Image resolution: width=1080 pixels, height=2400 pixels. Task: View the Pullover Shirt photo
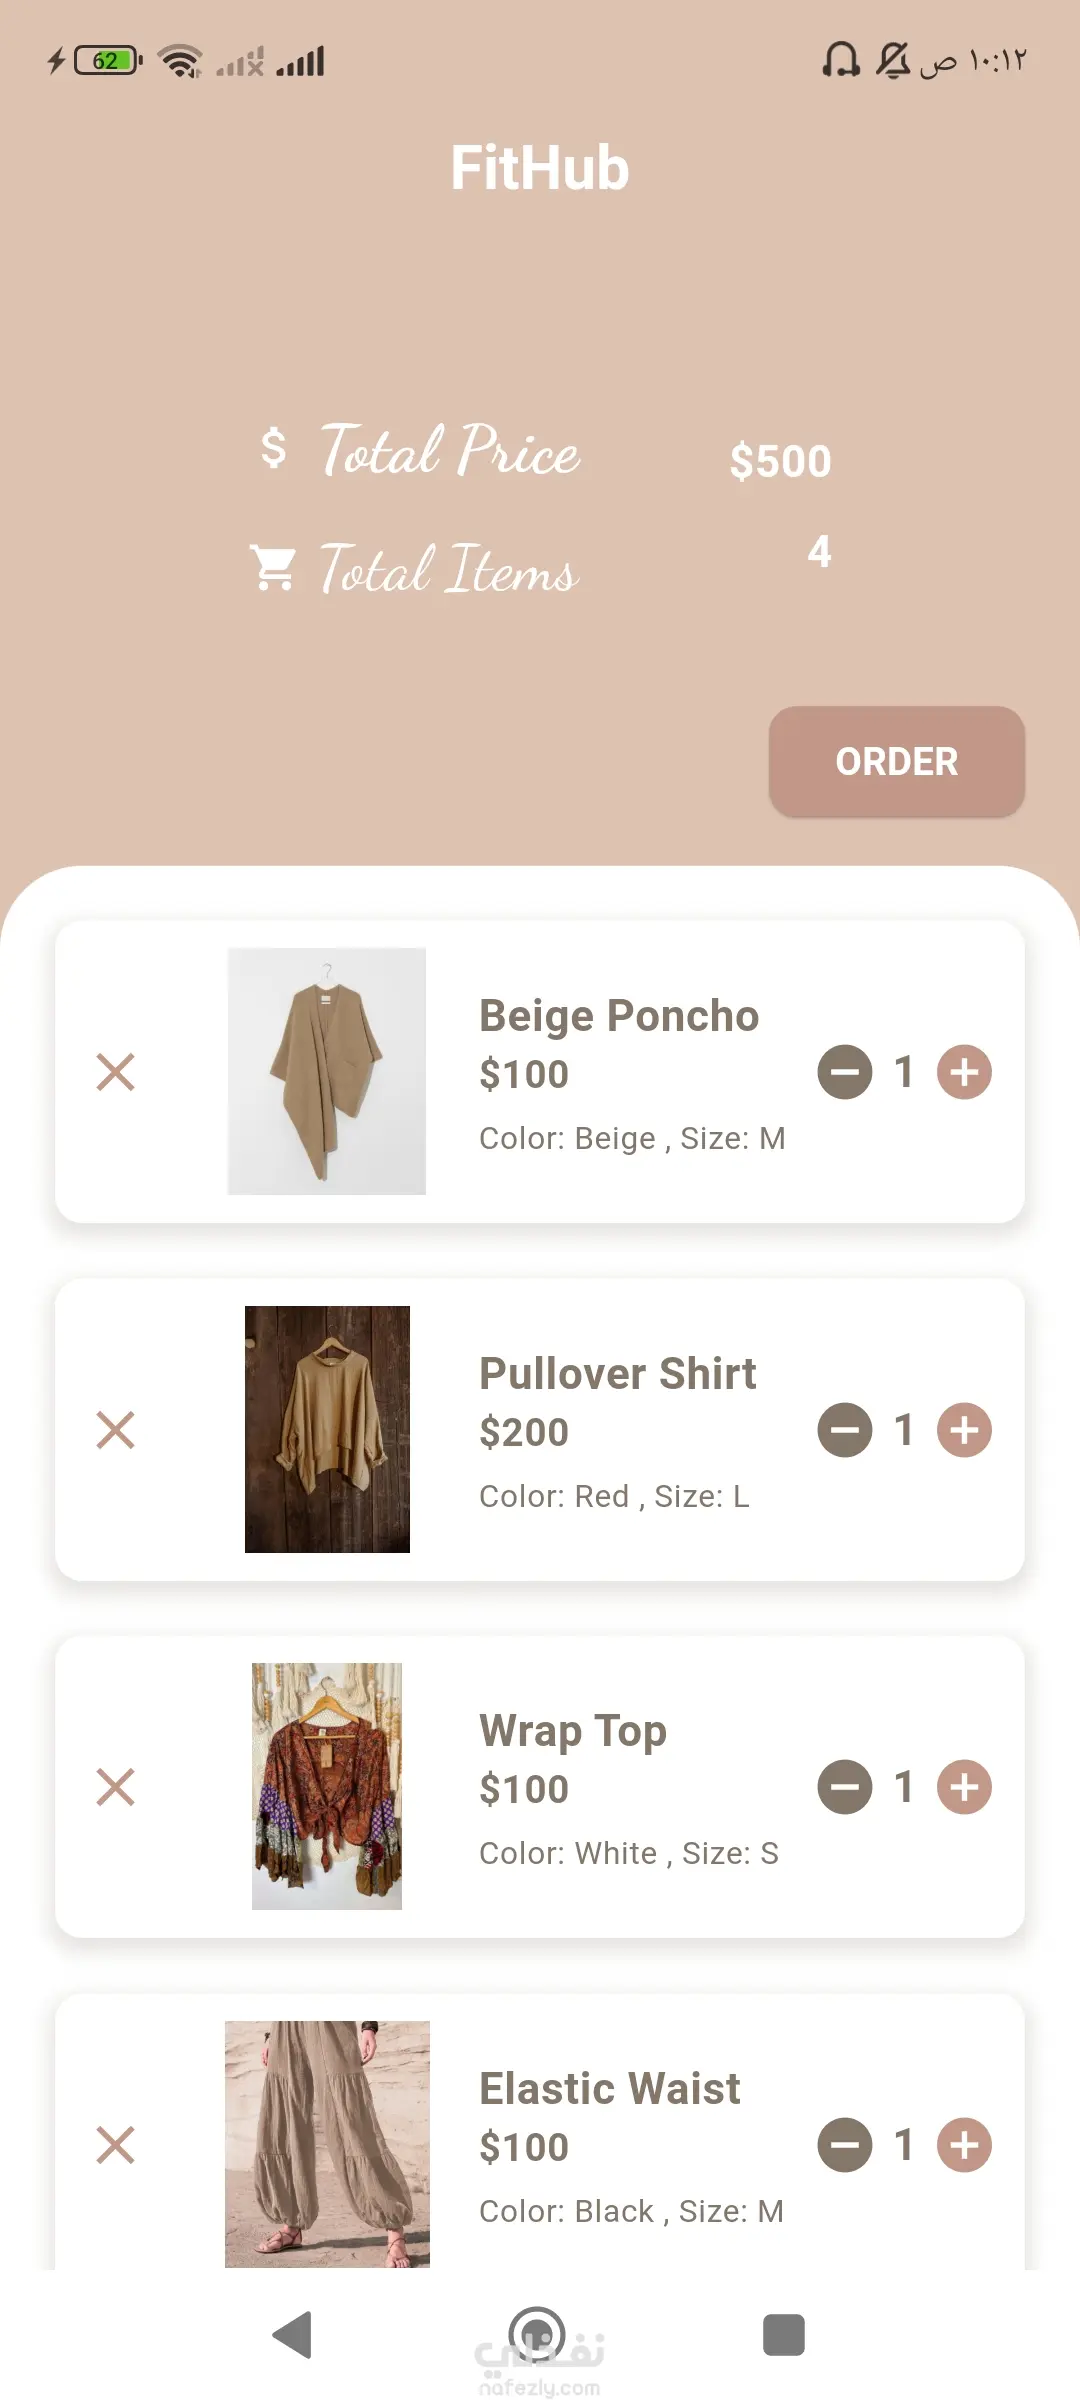tap(327, 1429)
